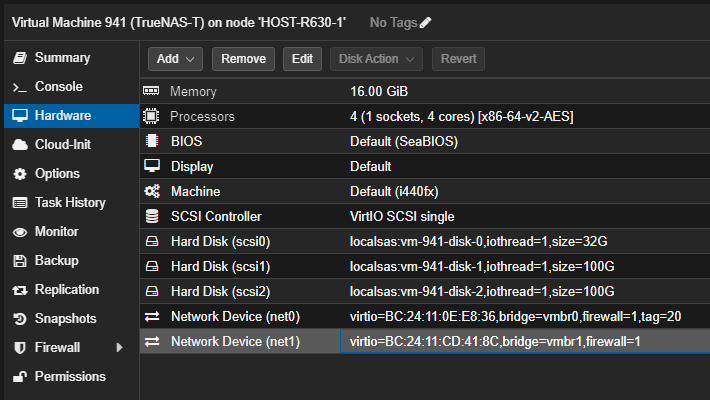Select the vm-941-disk-2 disk entry
The width and height of the screenshot is (710, 400).
[482, 291]
